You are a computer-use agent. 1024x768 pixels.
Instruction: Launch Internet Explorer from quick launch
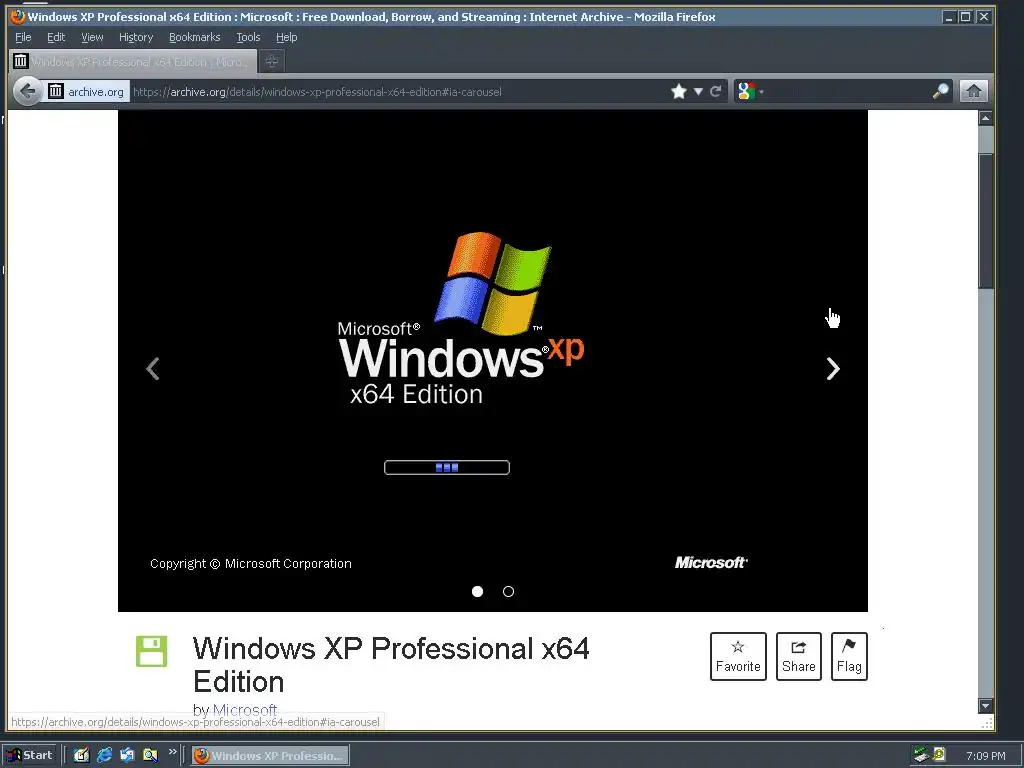pyautogui.click(x=104, y=755)
